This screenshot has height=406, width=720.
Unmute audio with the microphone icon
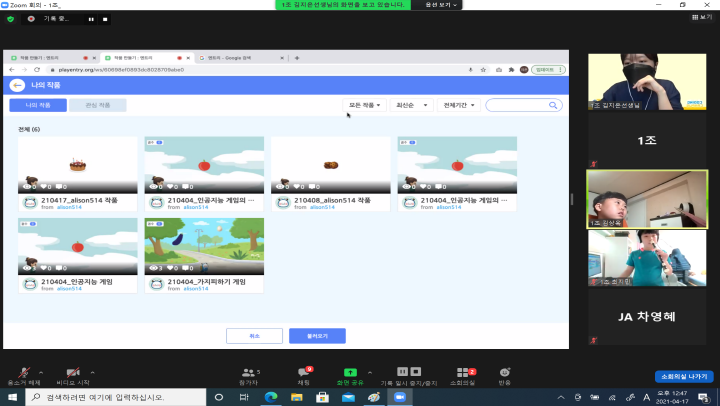point(16,372)
